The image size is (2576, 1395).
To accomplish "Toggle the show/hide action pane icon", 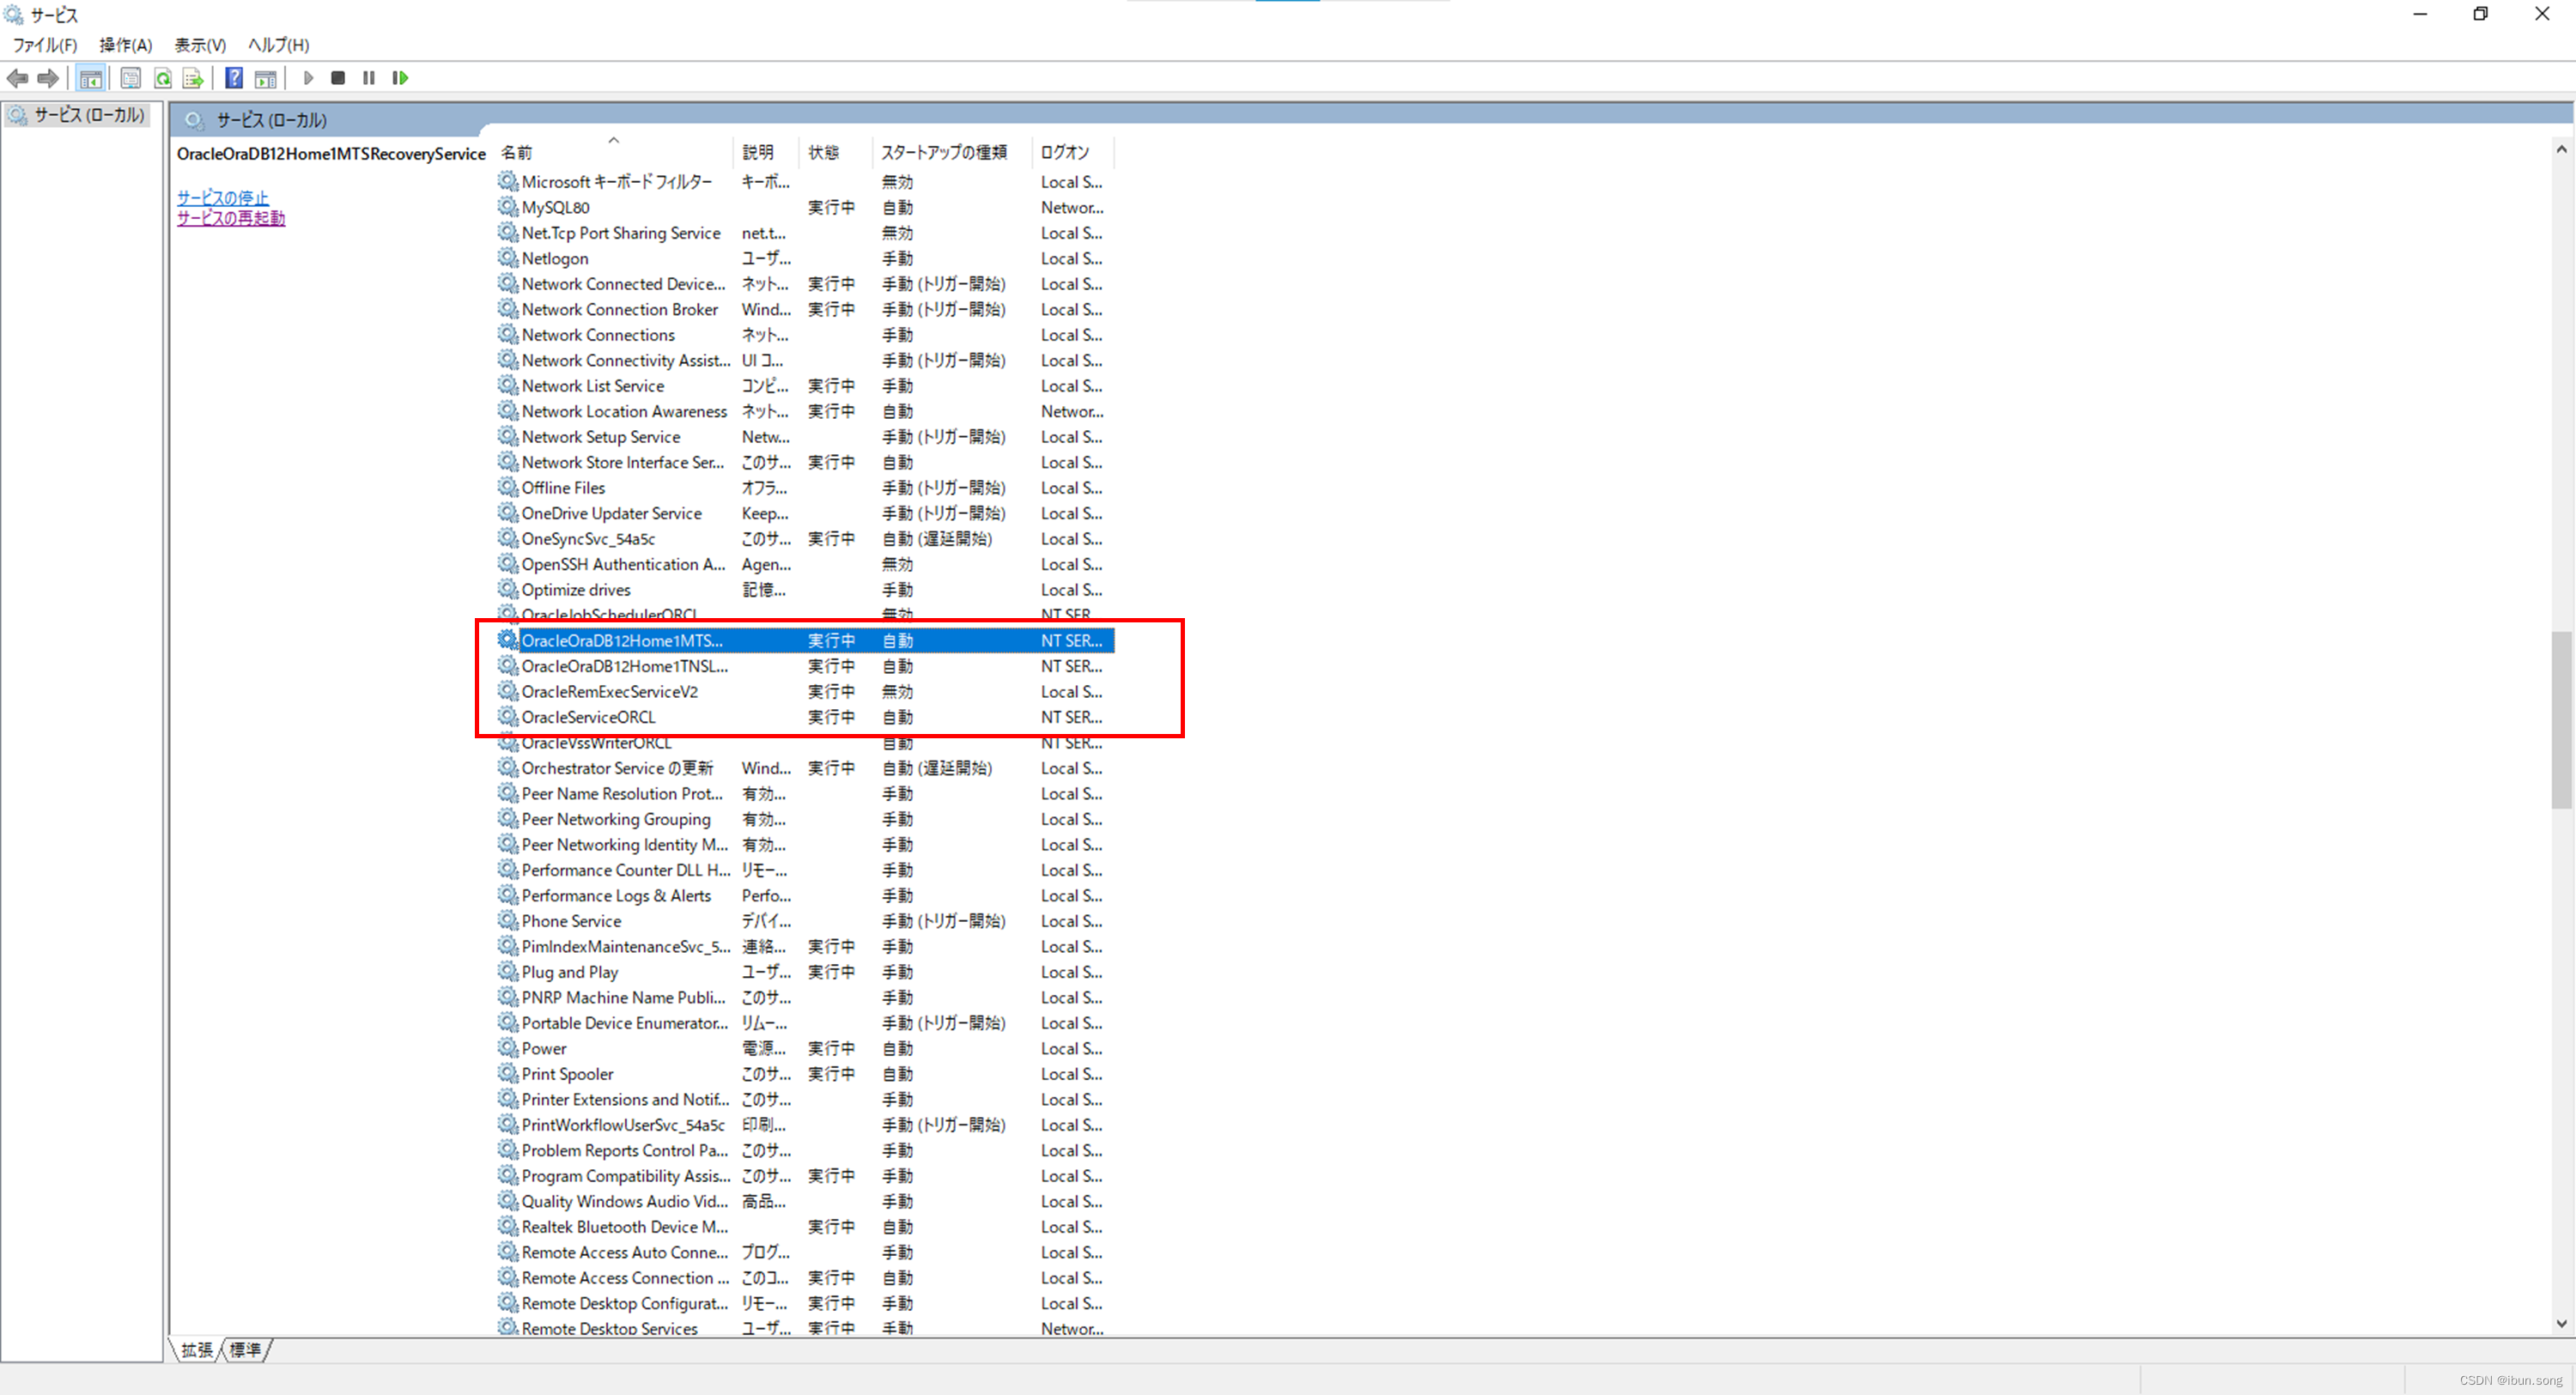I will 265,78.
